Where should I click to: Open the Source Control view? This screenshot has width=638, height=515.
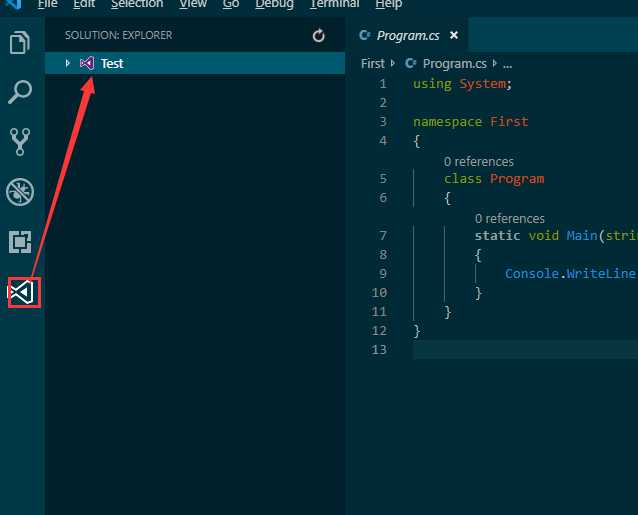[x=20, y=142]
